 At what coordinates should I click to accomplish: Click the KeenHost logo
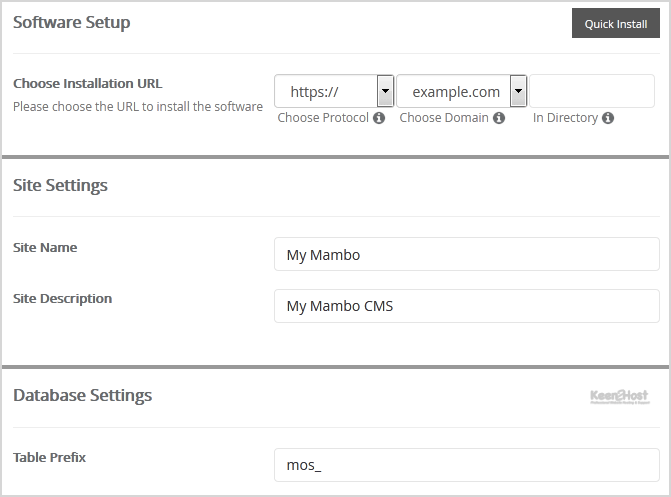(x=620, y=397)
